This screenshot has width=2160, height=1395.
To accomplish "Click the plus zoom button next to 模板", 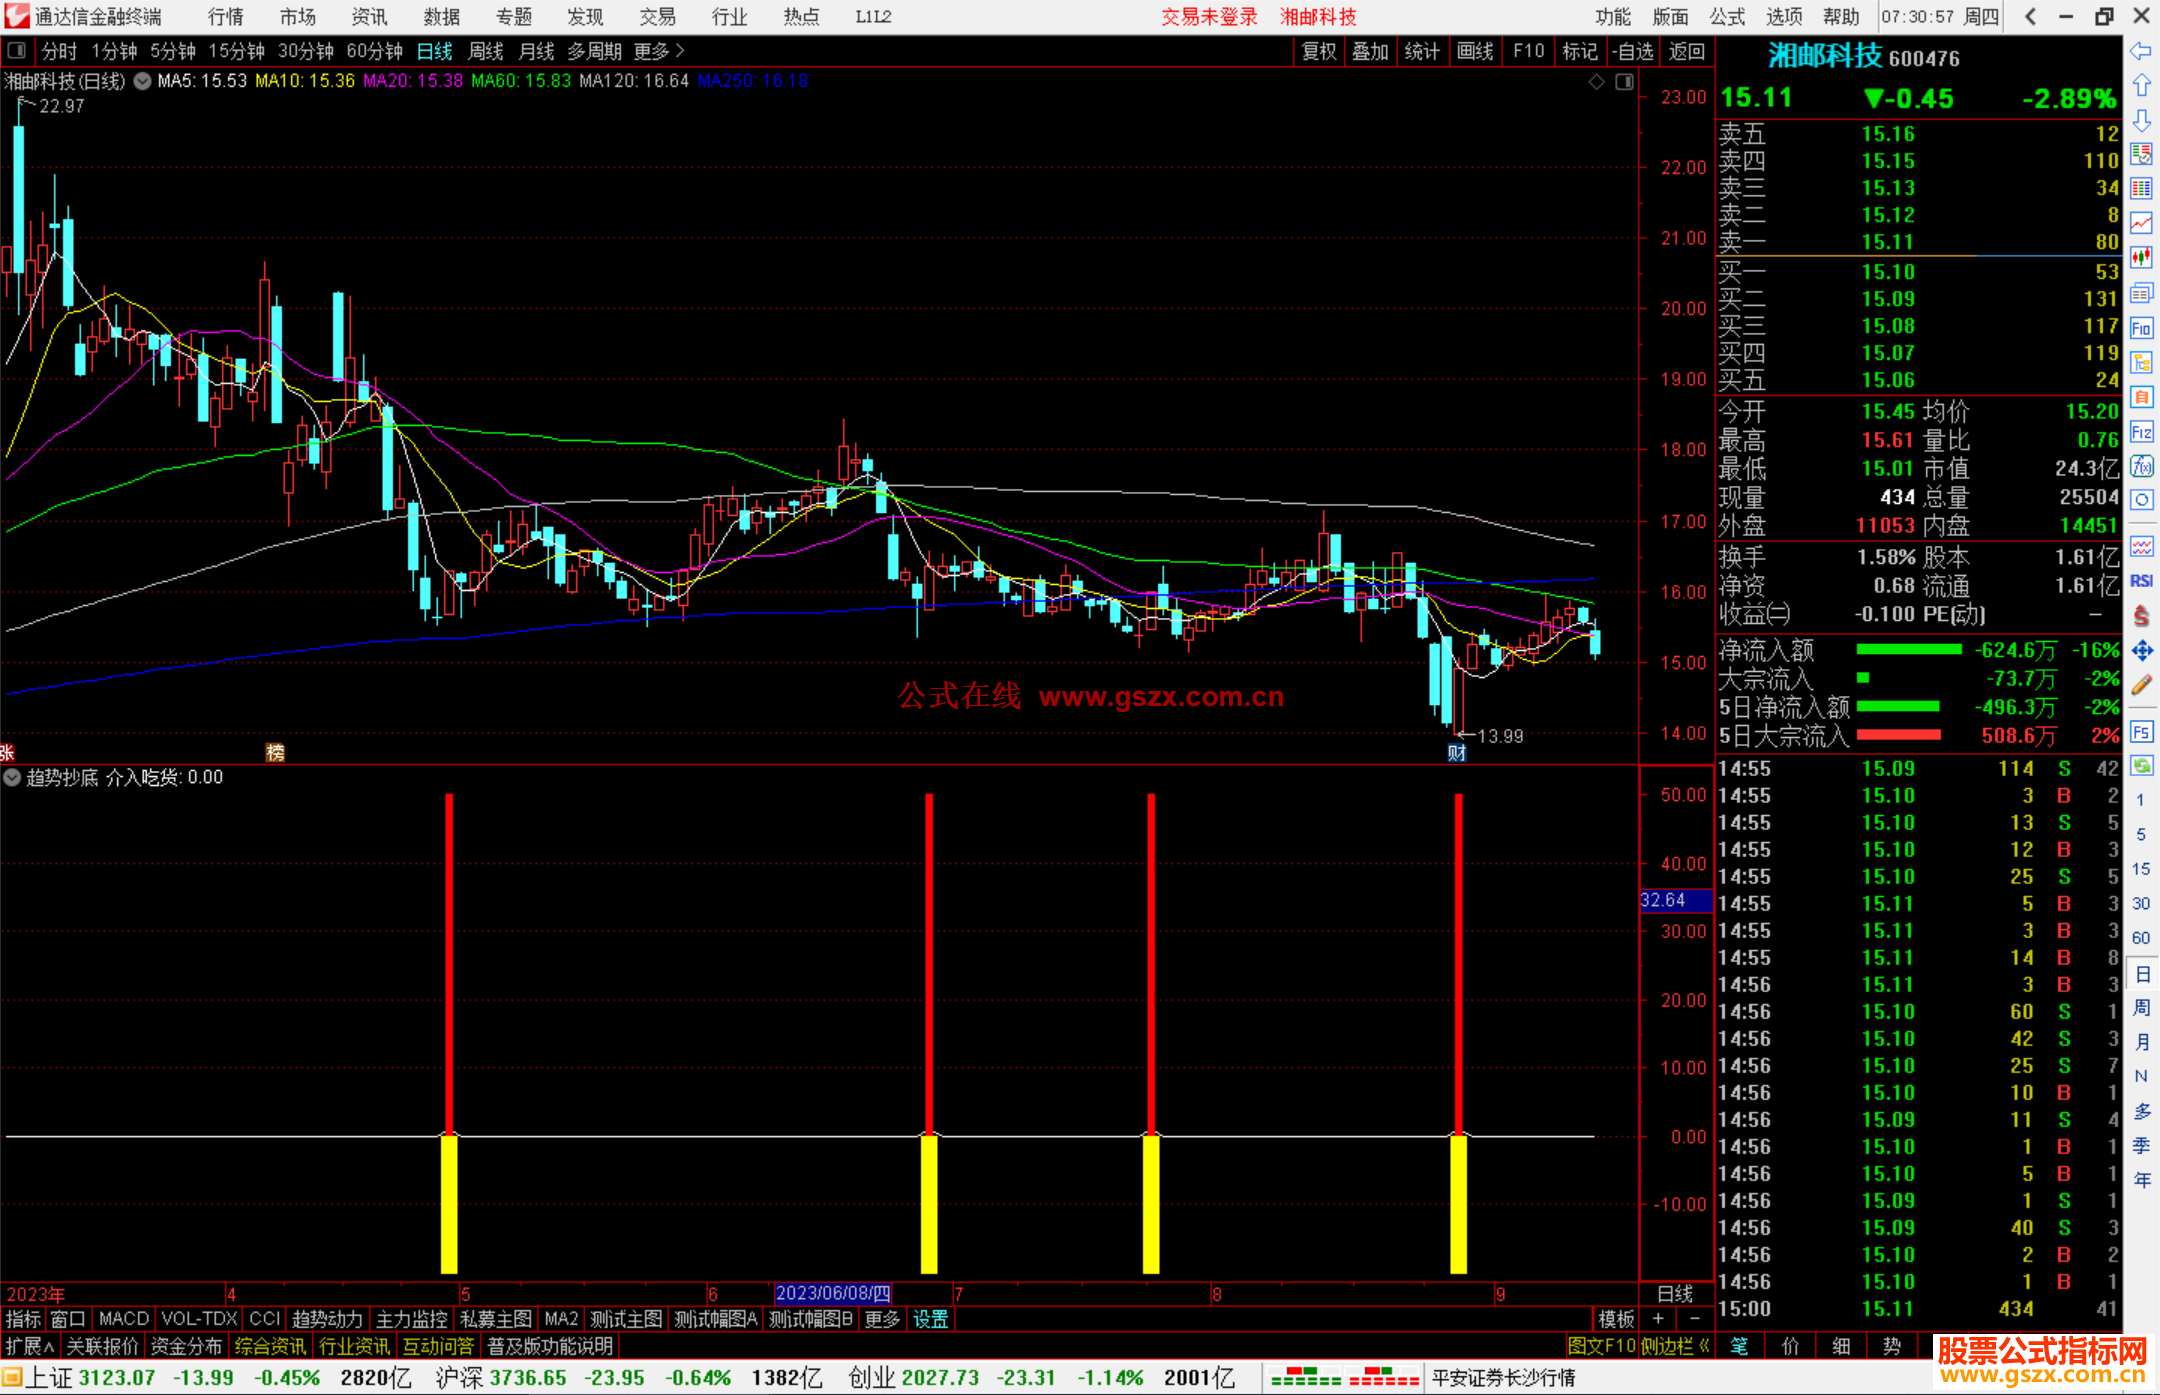I will point(1658,1319).
